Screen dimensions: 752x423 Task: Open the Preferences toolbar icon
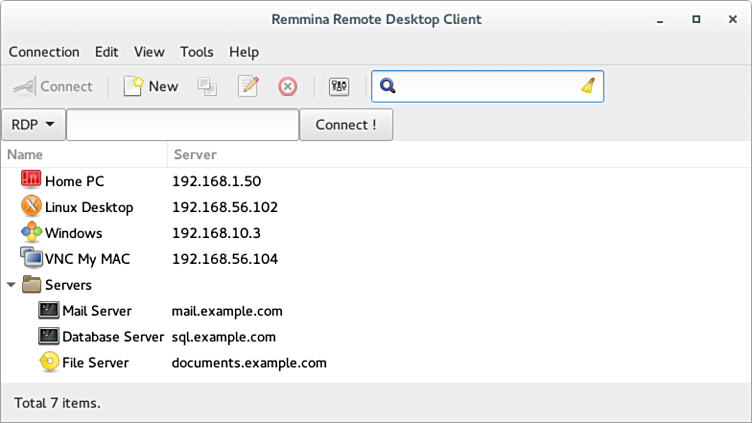pyautogui.click(x=339, y=87)
